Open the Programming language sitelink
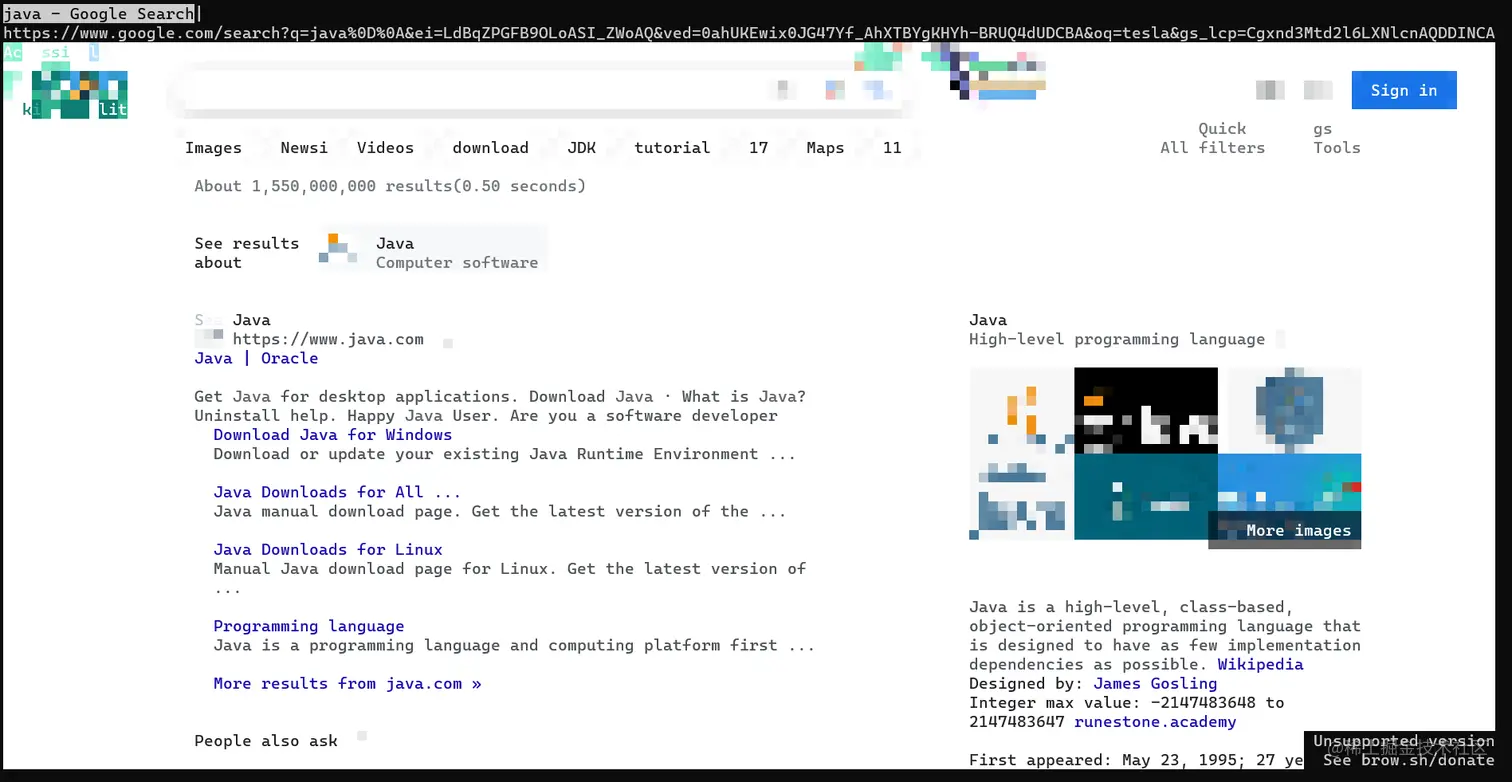This screenshot has height=782, width=1512. (308, 626)
